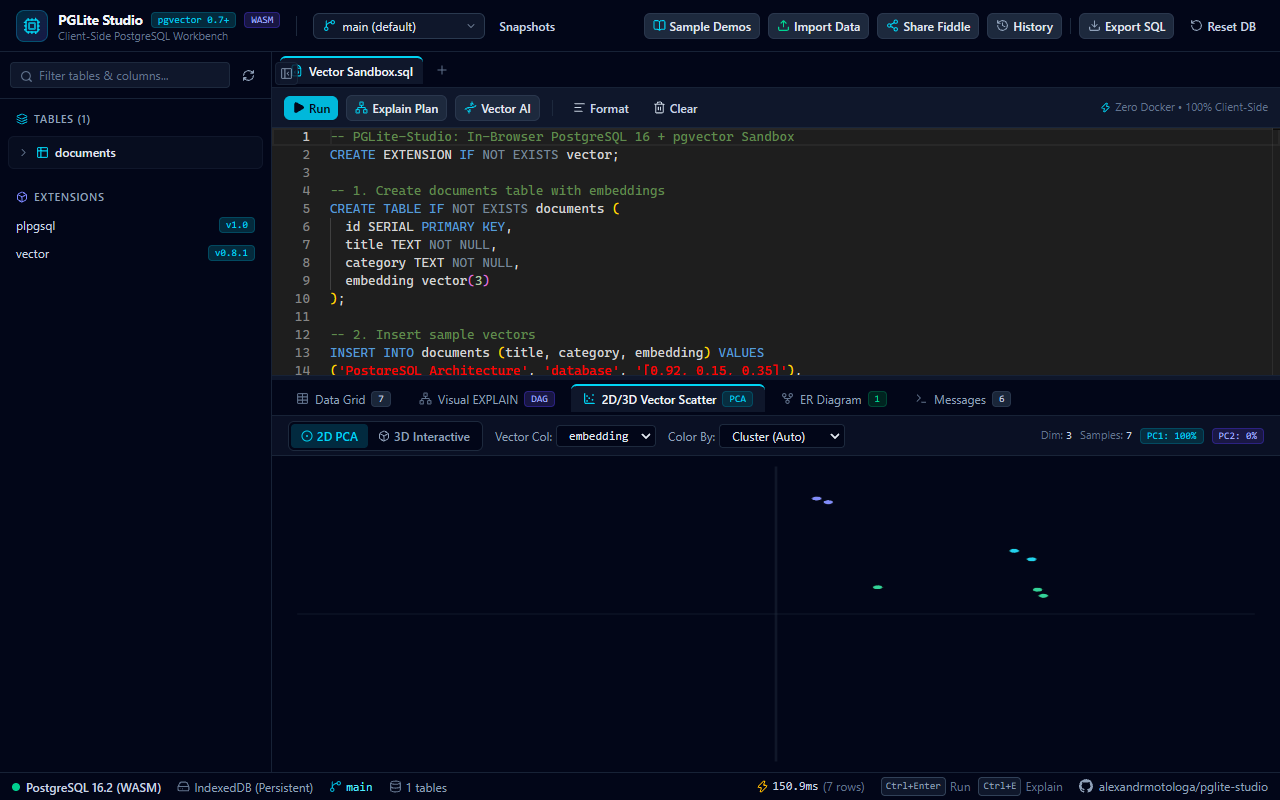Click the IndexedDB storage icon in the status bar

[183, 787]
